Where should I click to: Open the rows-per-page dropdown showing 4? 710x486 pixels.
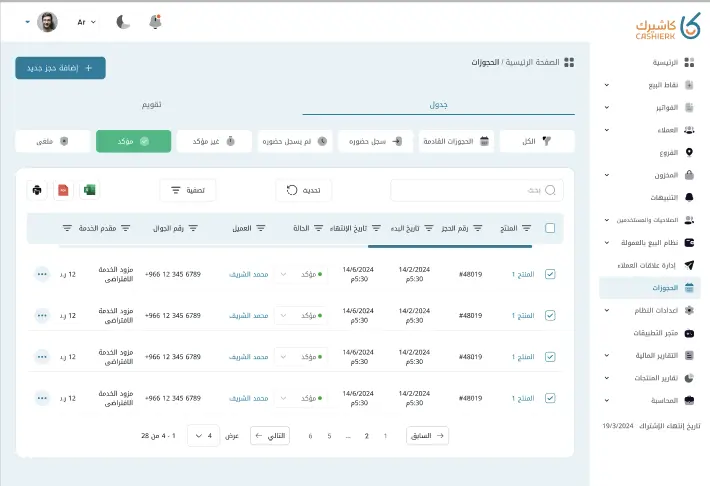pos(203,436)
